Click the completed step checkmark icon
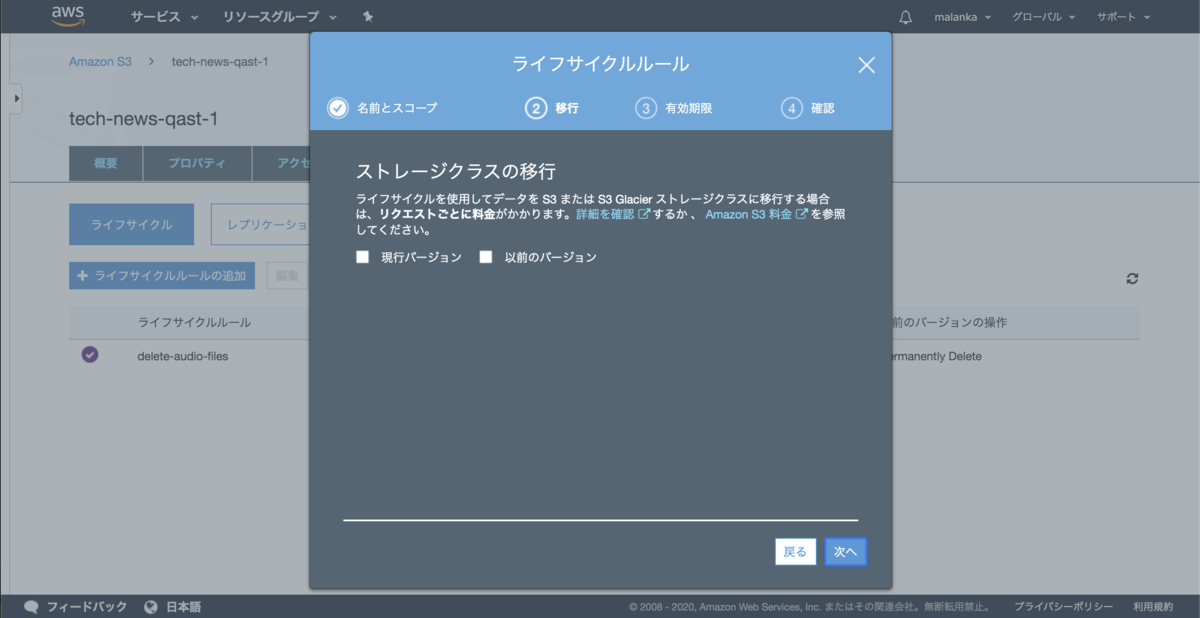The width and height of the screenshot is (1200, 618). tap(338, 108)
